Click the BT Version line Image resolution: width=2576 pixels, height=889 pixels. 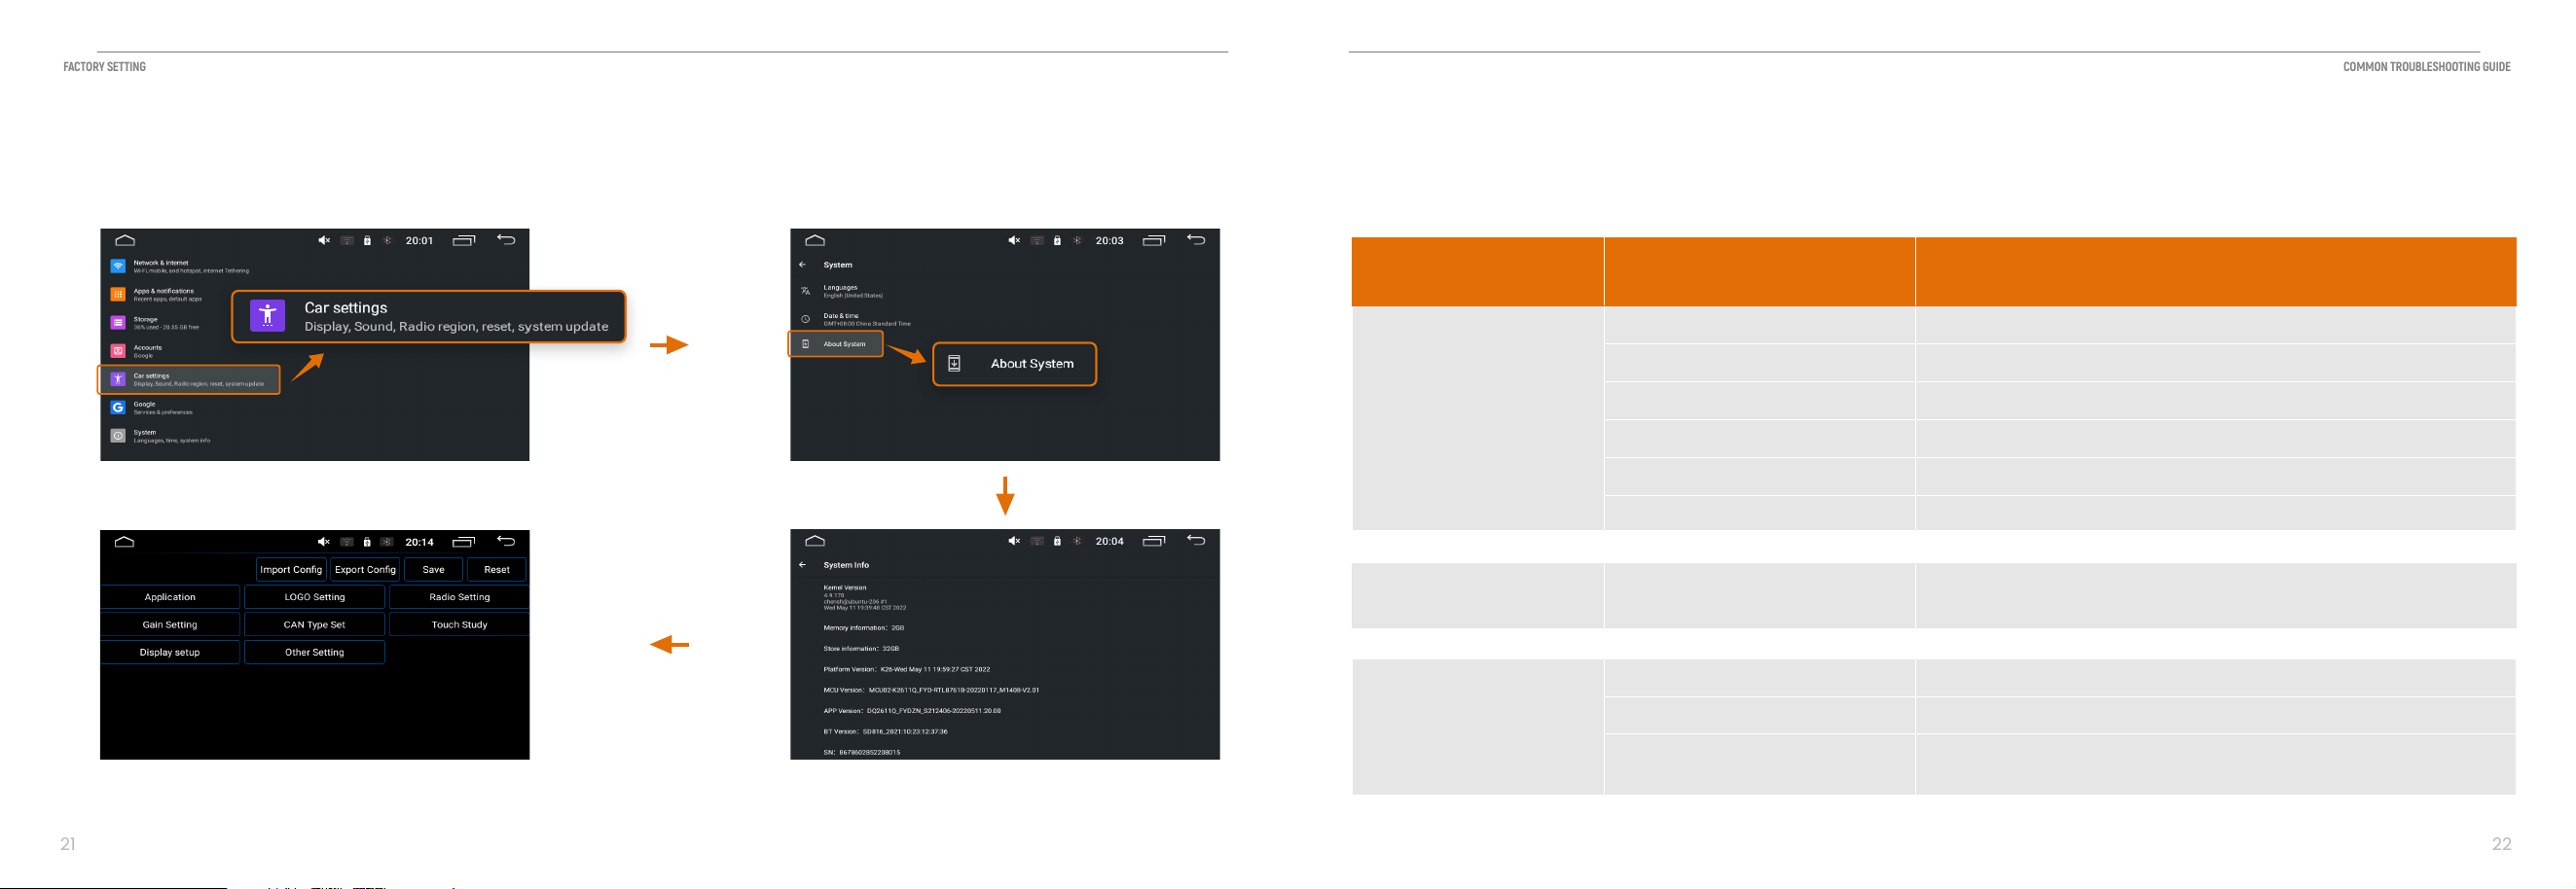tap(885, 732)
